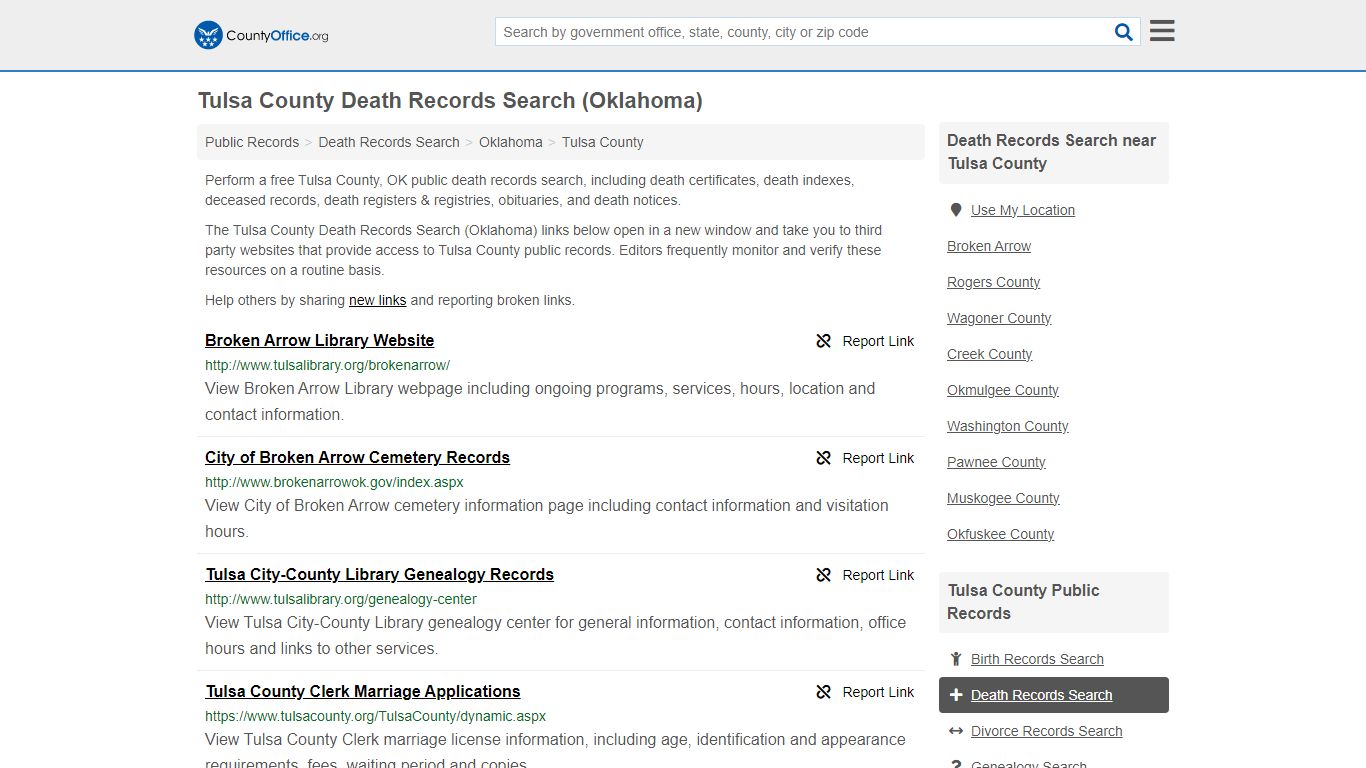Image resolution: width=1366 pixels, height=768 pixels.
Task: Click the search input field
Action: (x=805, y=32)
